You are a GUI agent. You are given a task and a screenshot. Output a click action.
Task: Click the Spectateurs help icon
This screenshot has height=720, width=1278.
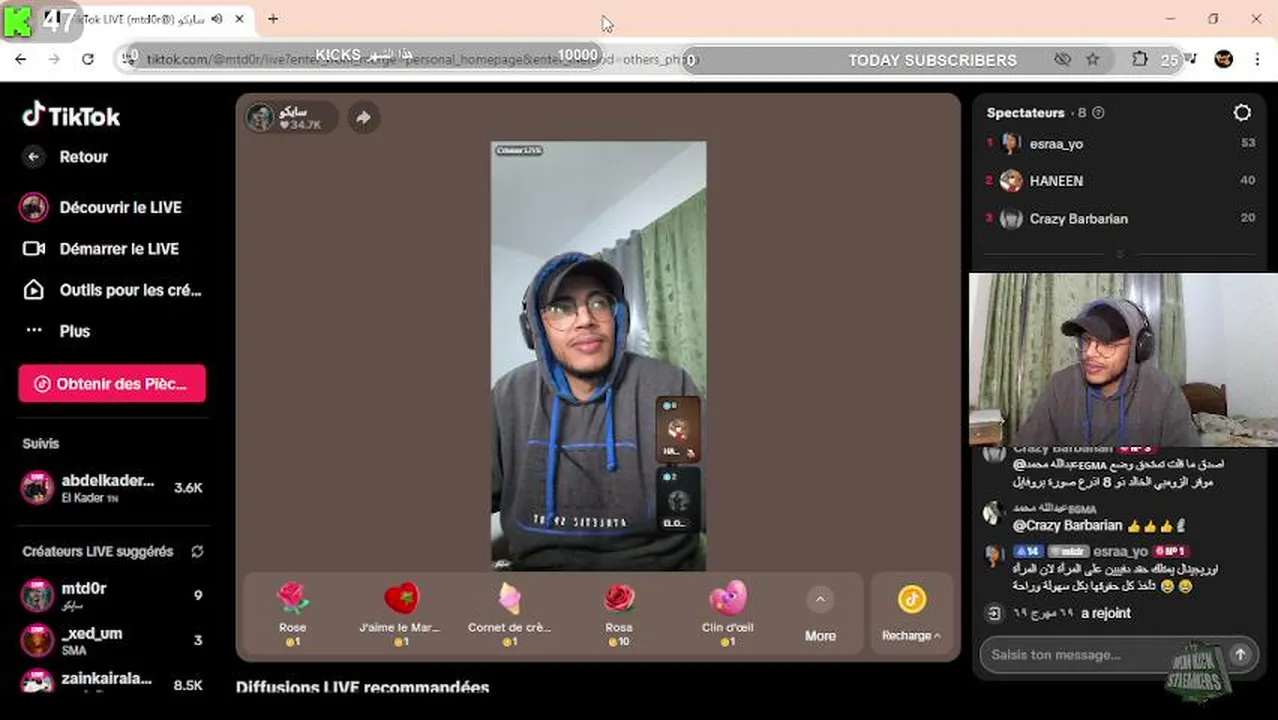[1098, 113]
